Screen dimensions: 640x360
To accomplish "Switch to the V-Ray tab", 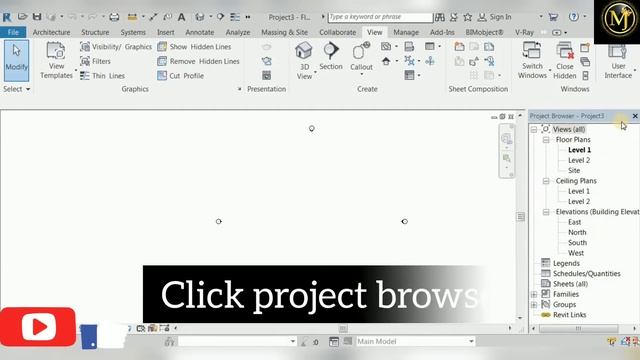I will (524, 32).
